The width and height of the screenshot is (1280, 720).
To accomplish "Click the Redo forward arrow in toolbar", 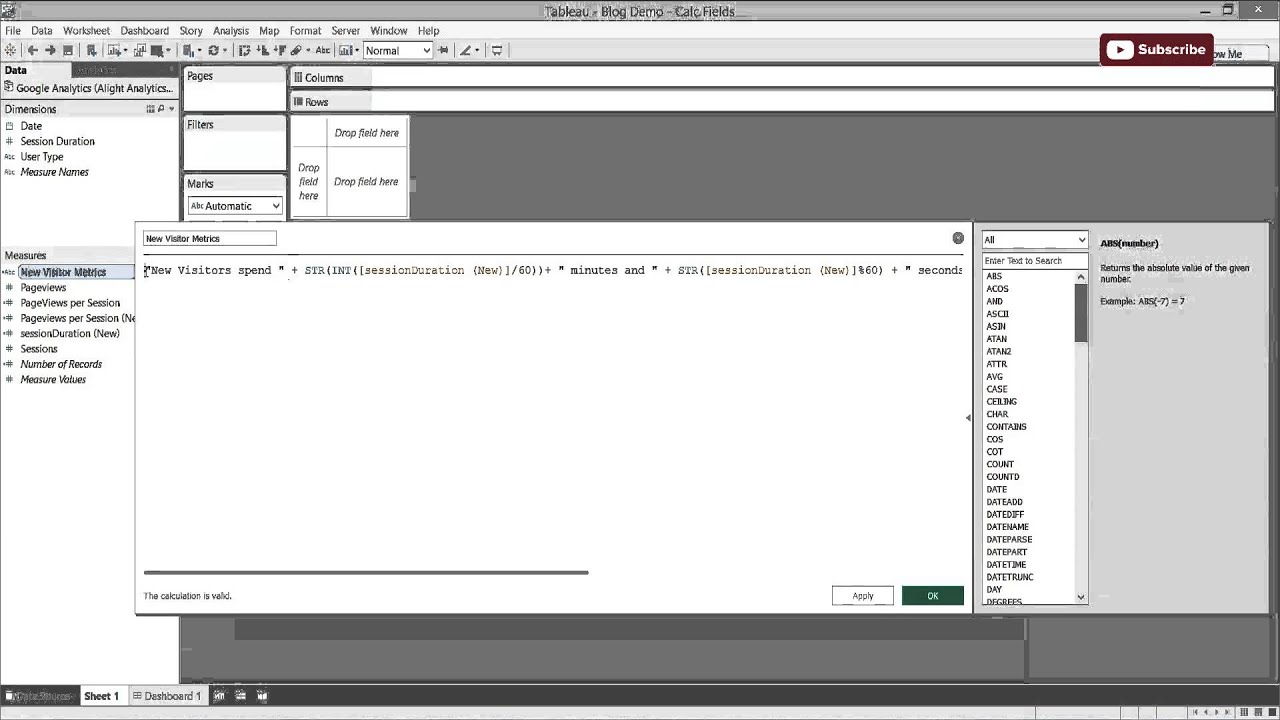I will click(50, 50).
